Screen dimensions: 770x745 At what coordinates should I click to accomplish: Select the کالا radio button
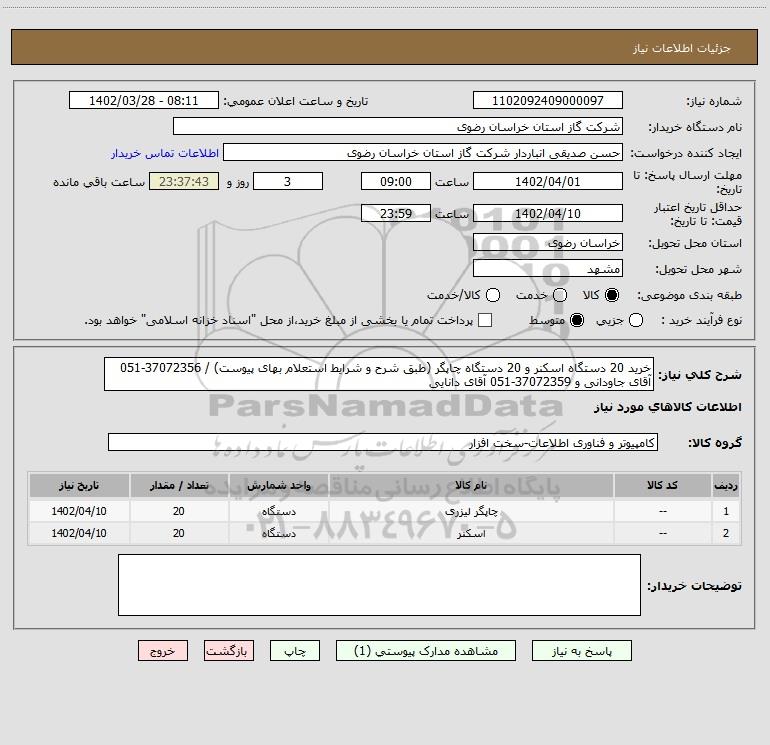[612, 295]
